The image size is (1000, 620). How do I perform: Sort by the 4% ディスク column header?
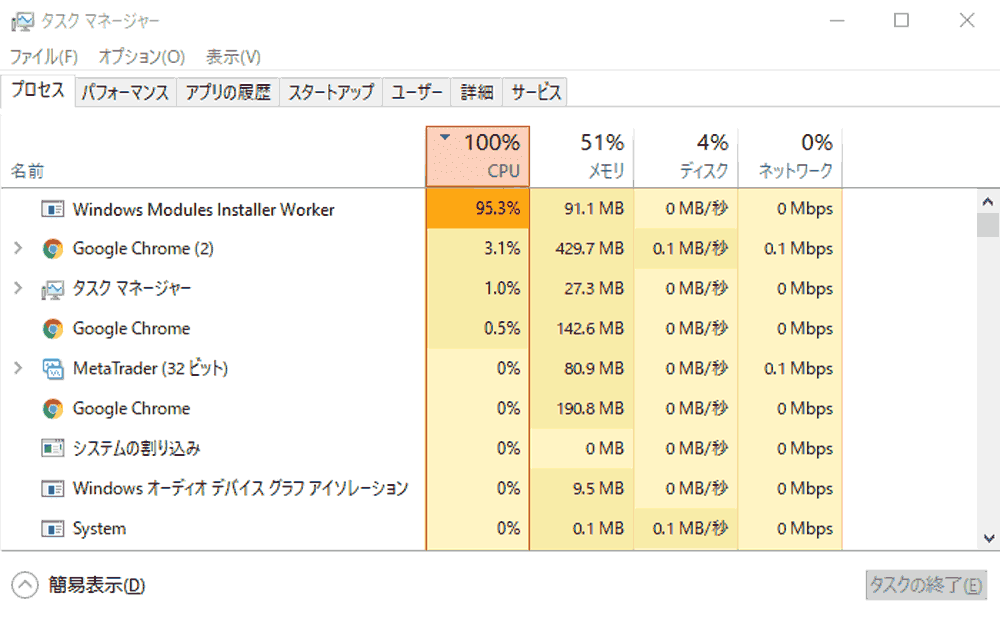686,157
